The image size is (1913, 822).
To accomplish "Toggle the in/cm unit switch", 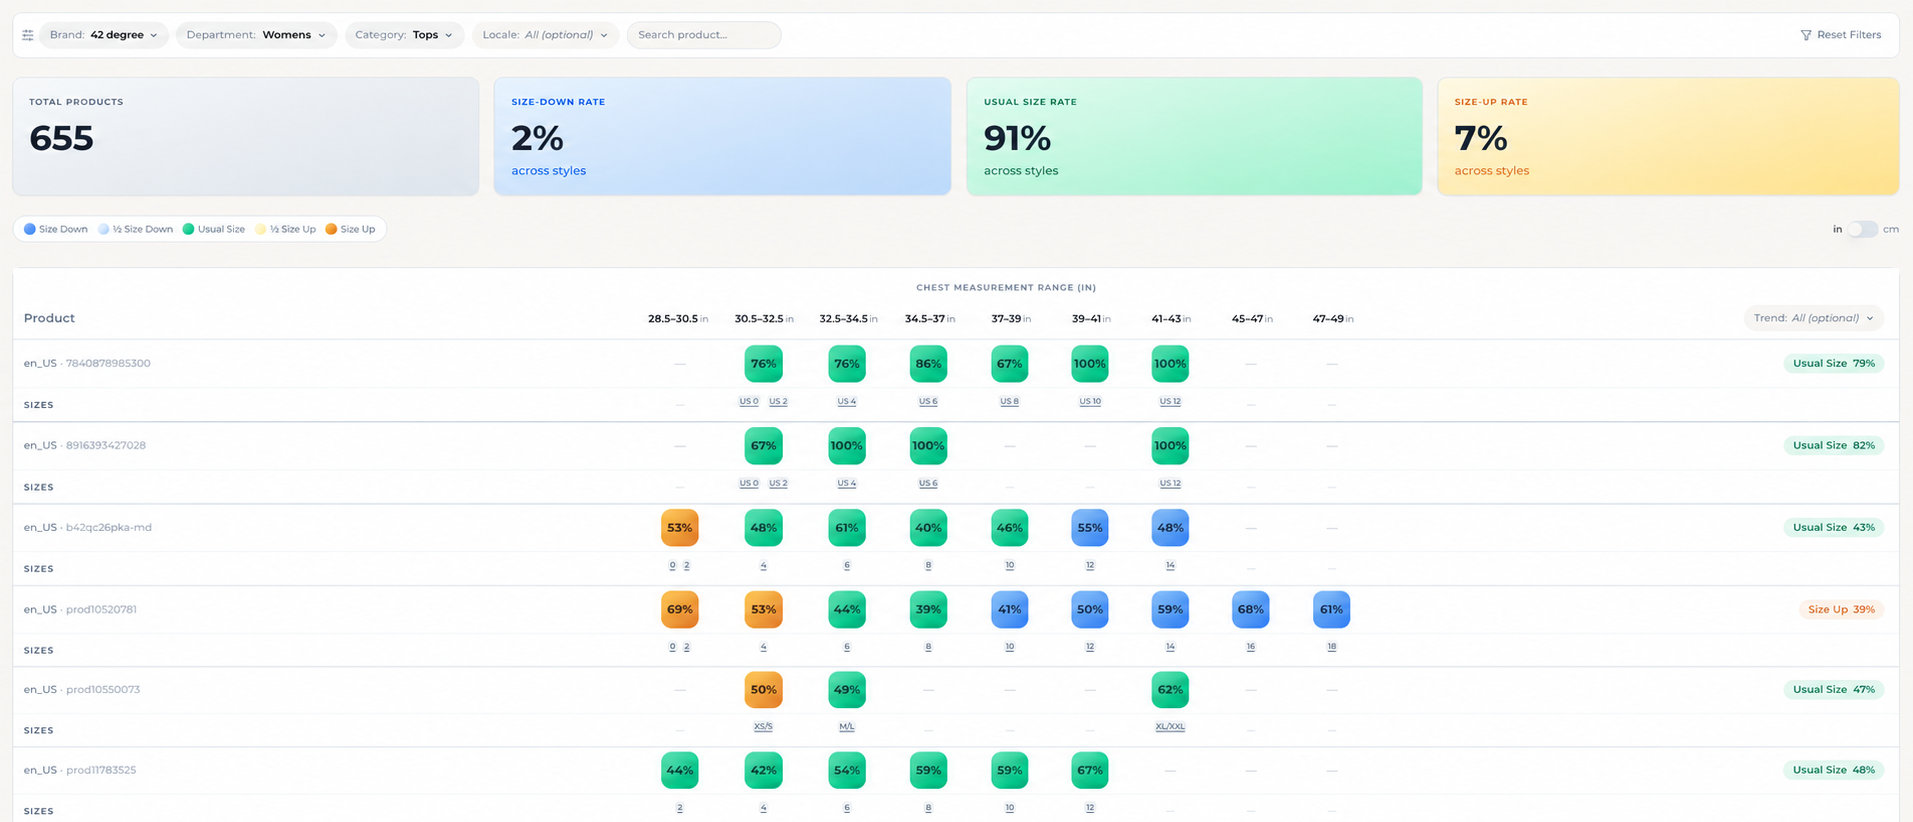I will click(1862, 229).
